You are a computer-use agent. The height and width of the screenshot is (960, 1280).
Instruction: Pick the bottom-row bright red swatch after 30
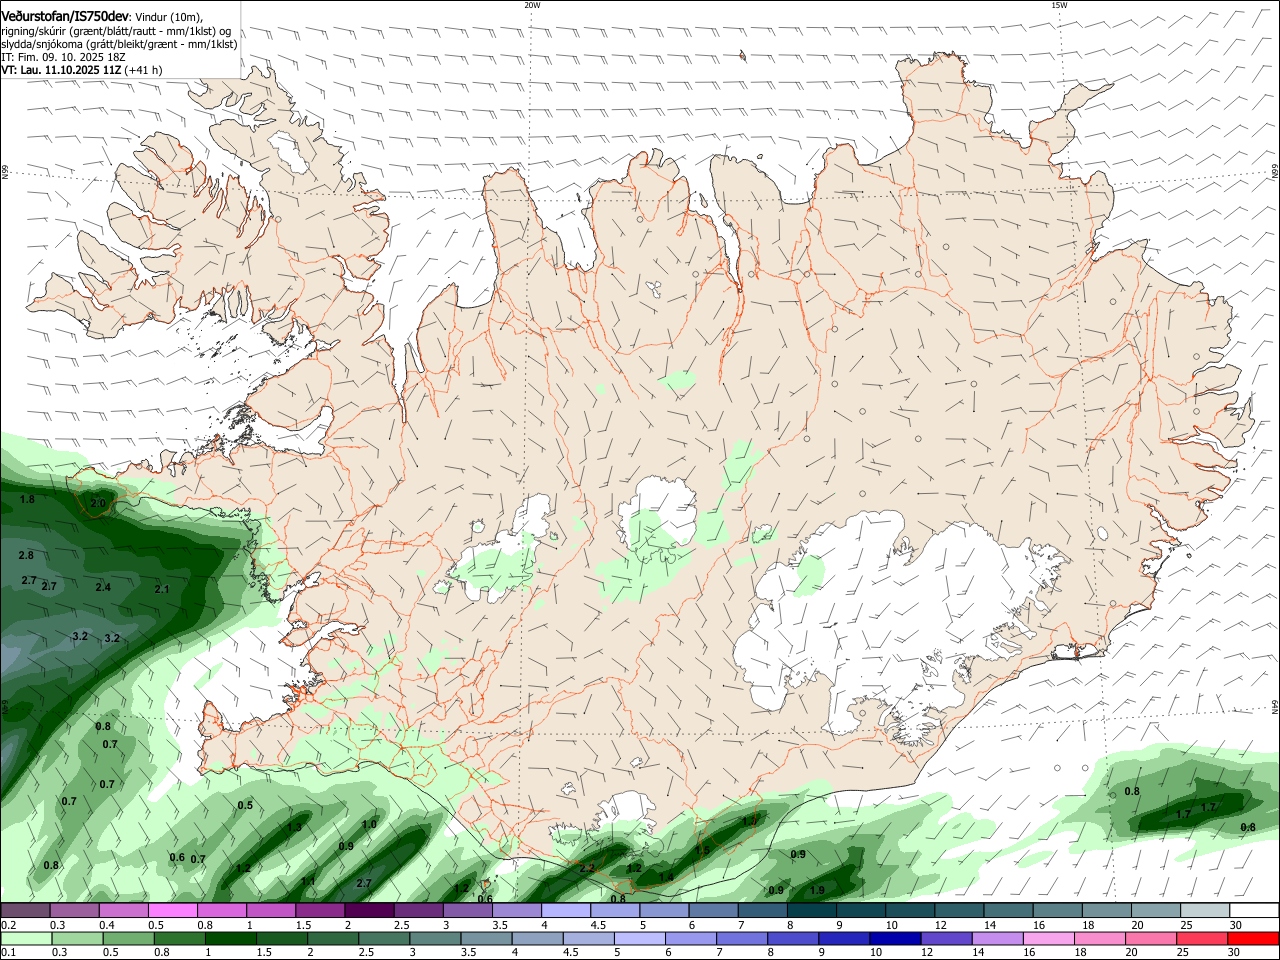coord(1254,938)
